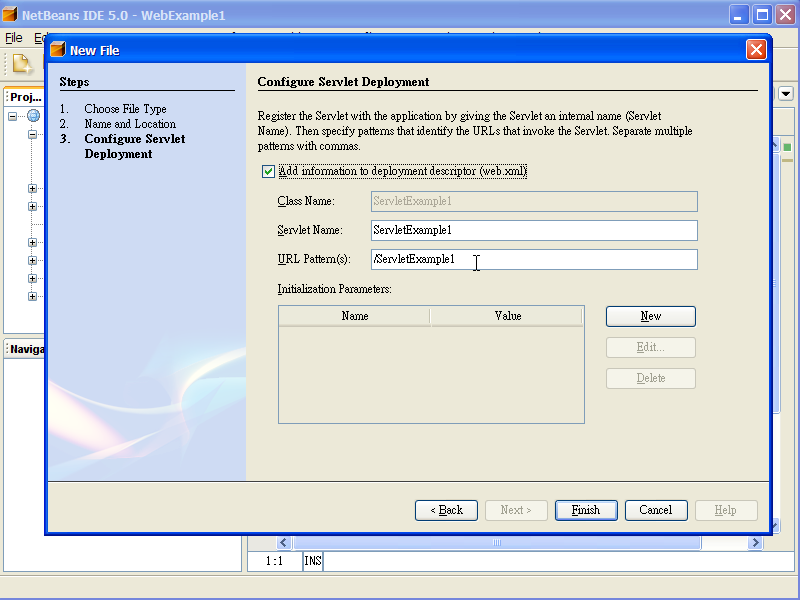
Task: Click the NetBeans IDE title bar icon
Action: pyautogui.click(x=10, y=14)
